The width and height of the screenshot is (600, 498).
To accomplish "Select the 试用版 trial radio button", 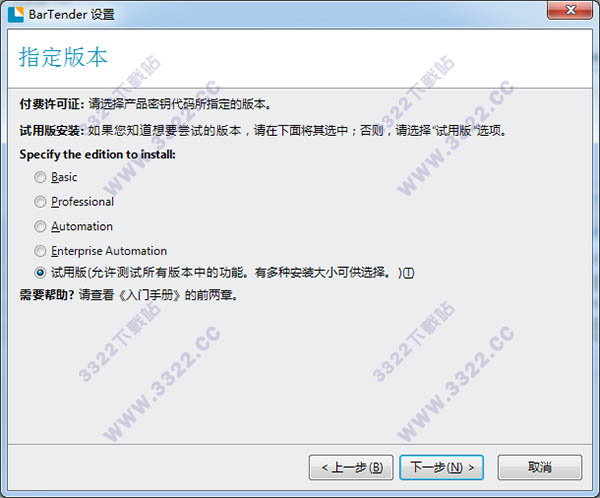I will (x=40, y=273).
